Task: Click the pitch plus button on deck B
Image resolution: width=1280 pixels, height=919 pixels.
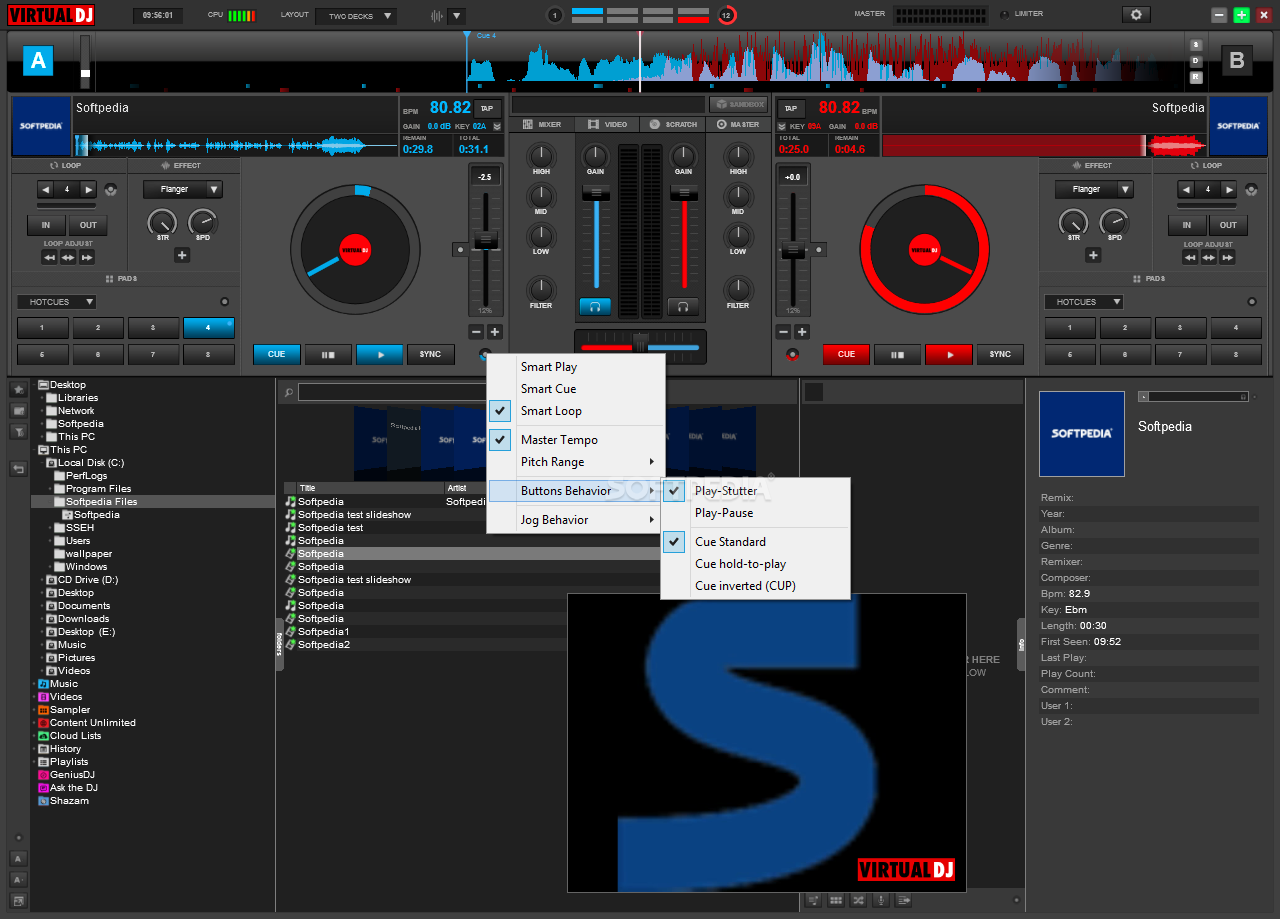Action: 802,332
